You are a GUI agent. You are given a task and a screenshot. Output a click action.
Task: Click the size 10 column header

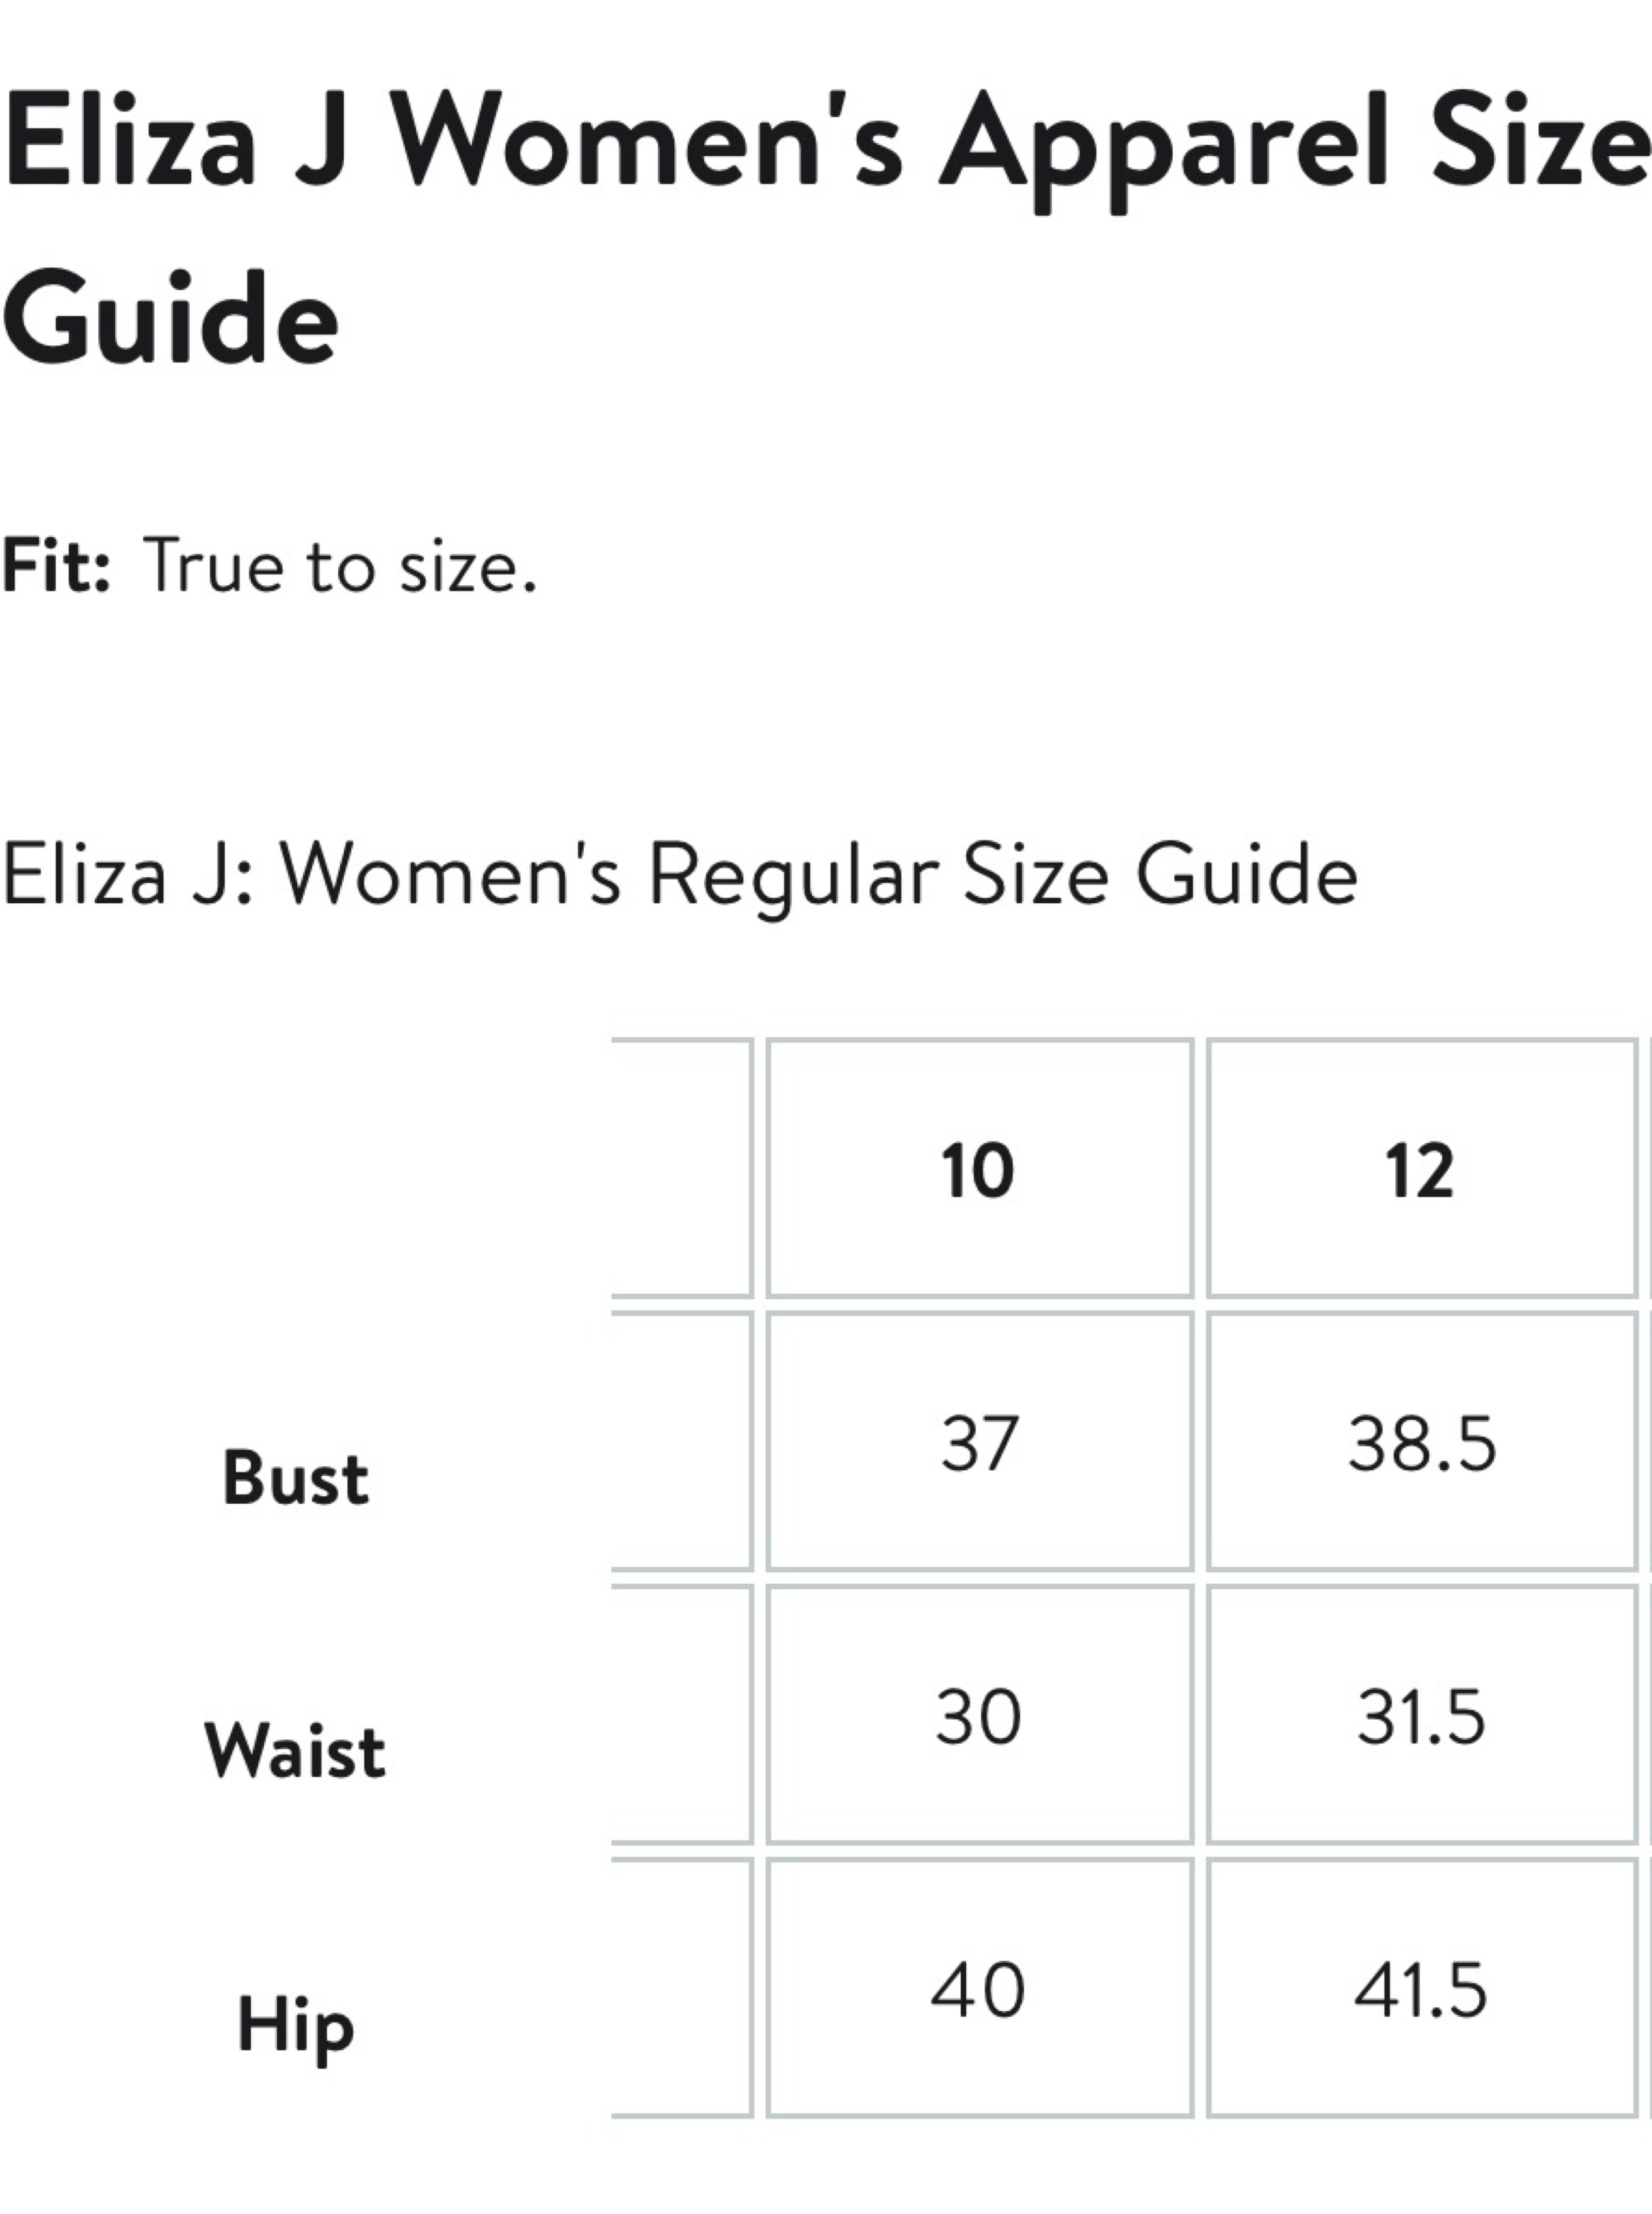tap(979, 1168)
